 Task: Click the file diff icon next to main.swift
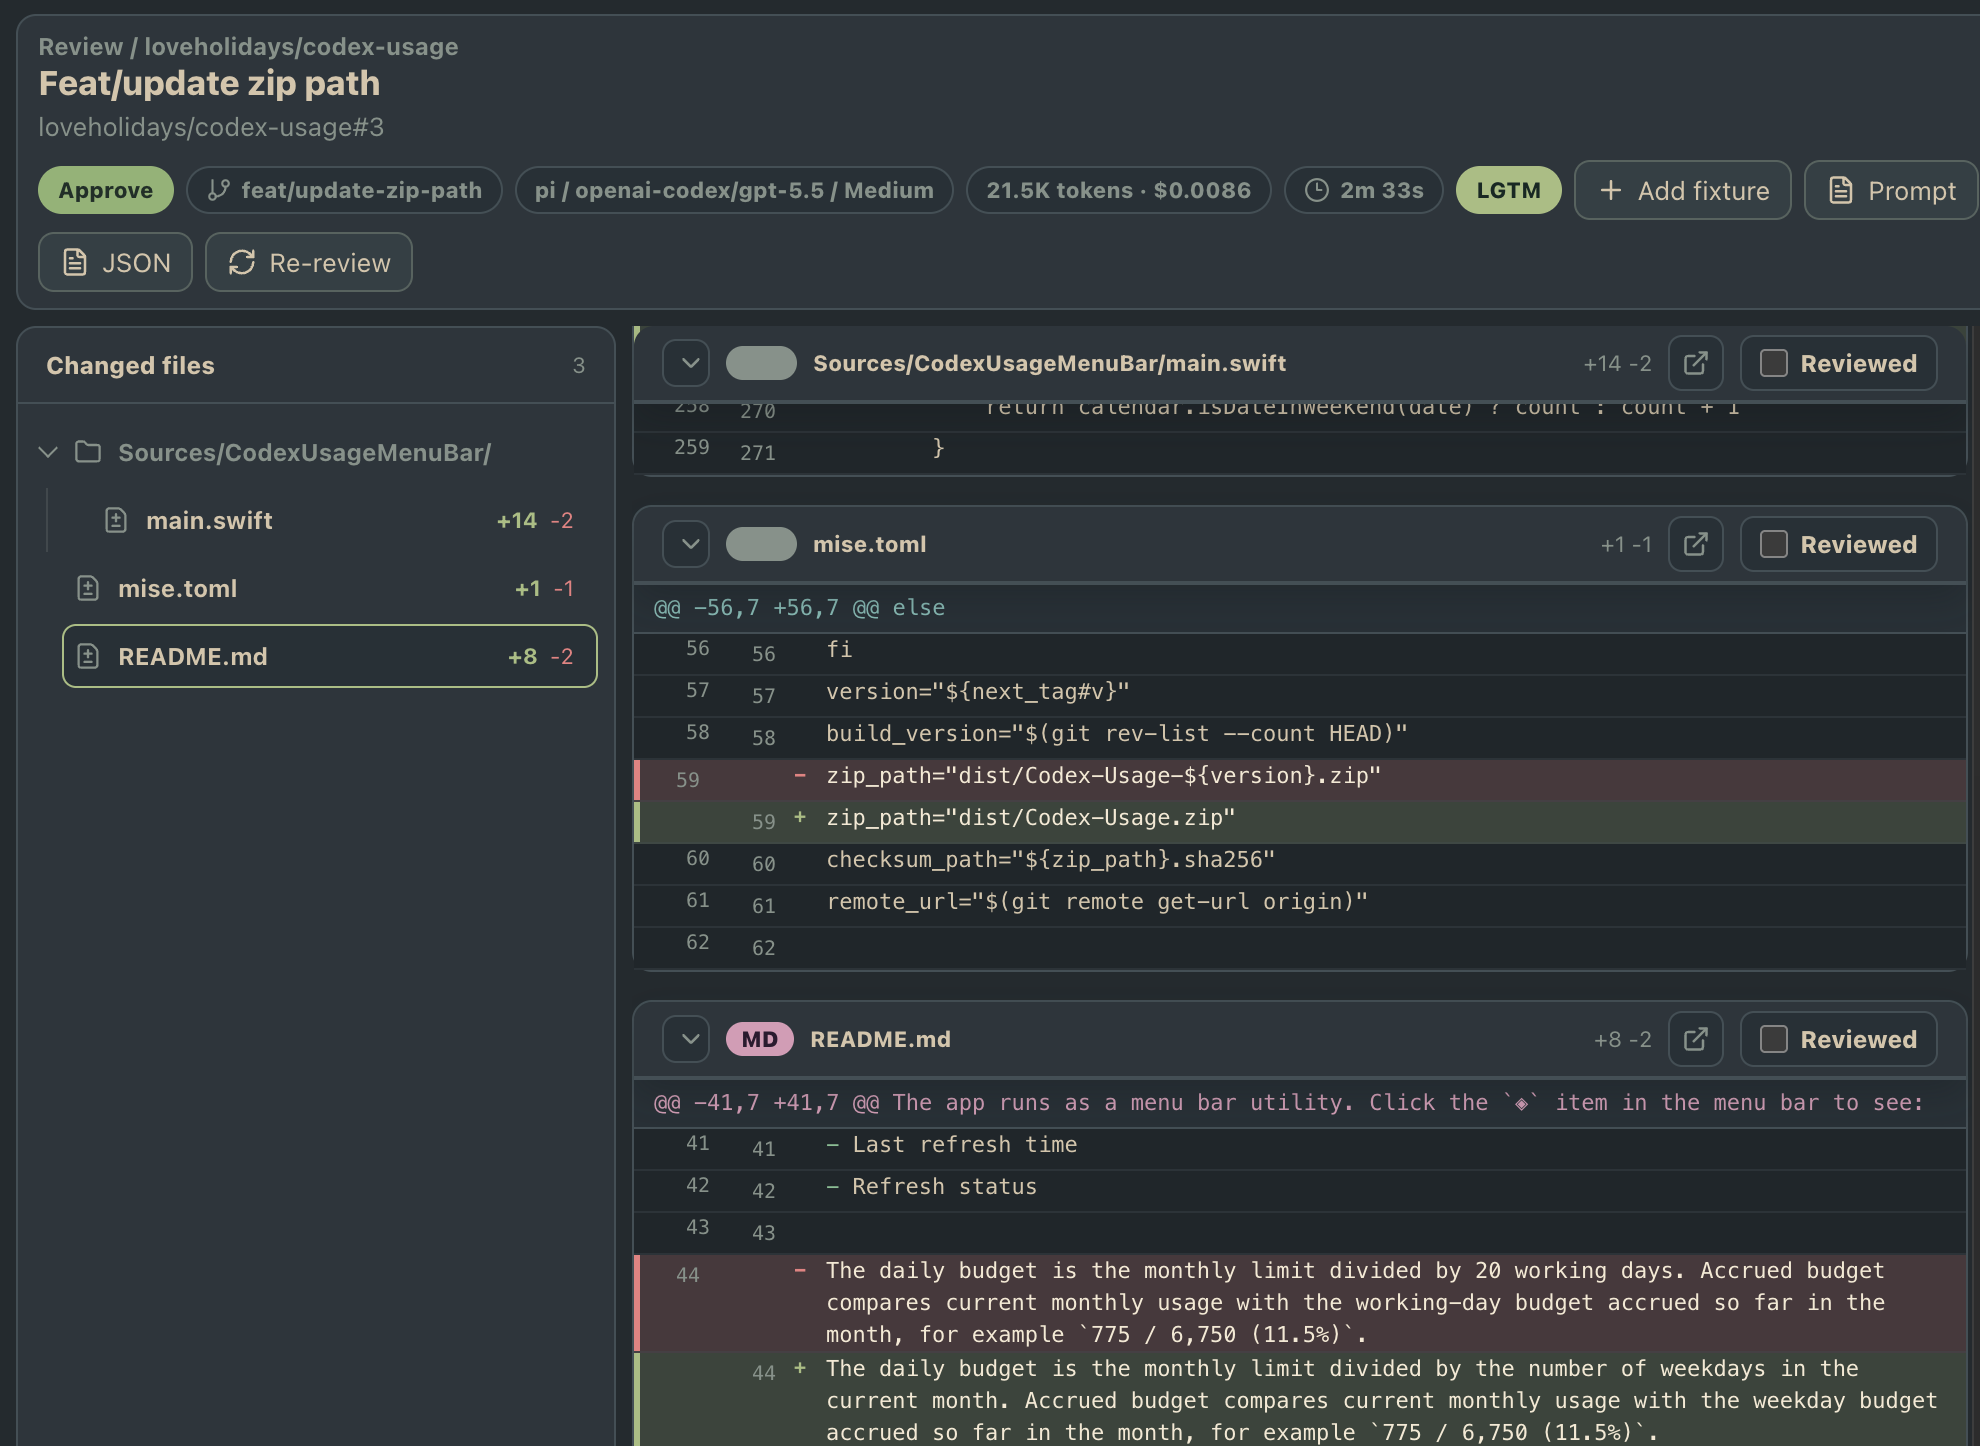tap(116, 520)
